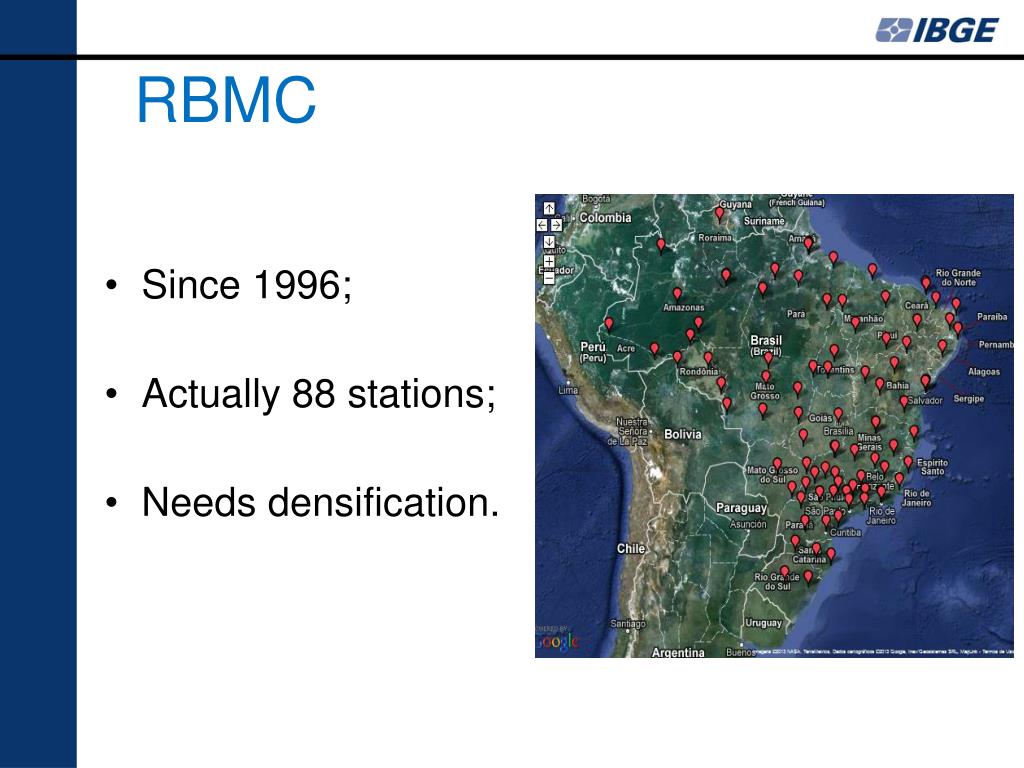1024x768 pixels.
Task: Click the Uruguay country label
Action: [x=763, y=623]
